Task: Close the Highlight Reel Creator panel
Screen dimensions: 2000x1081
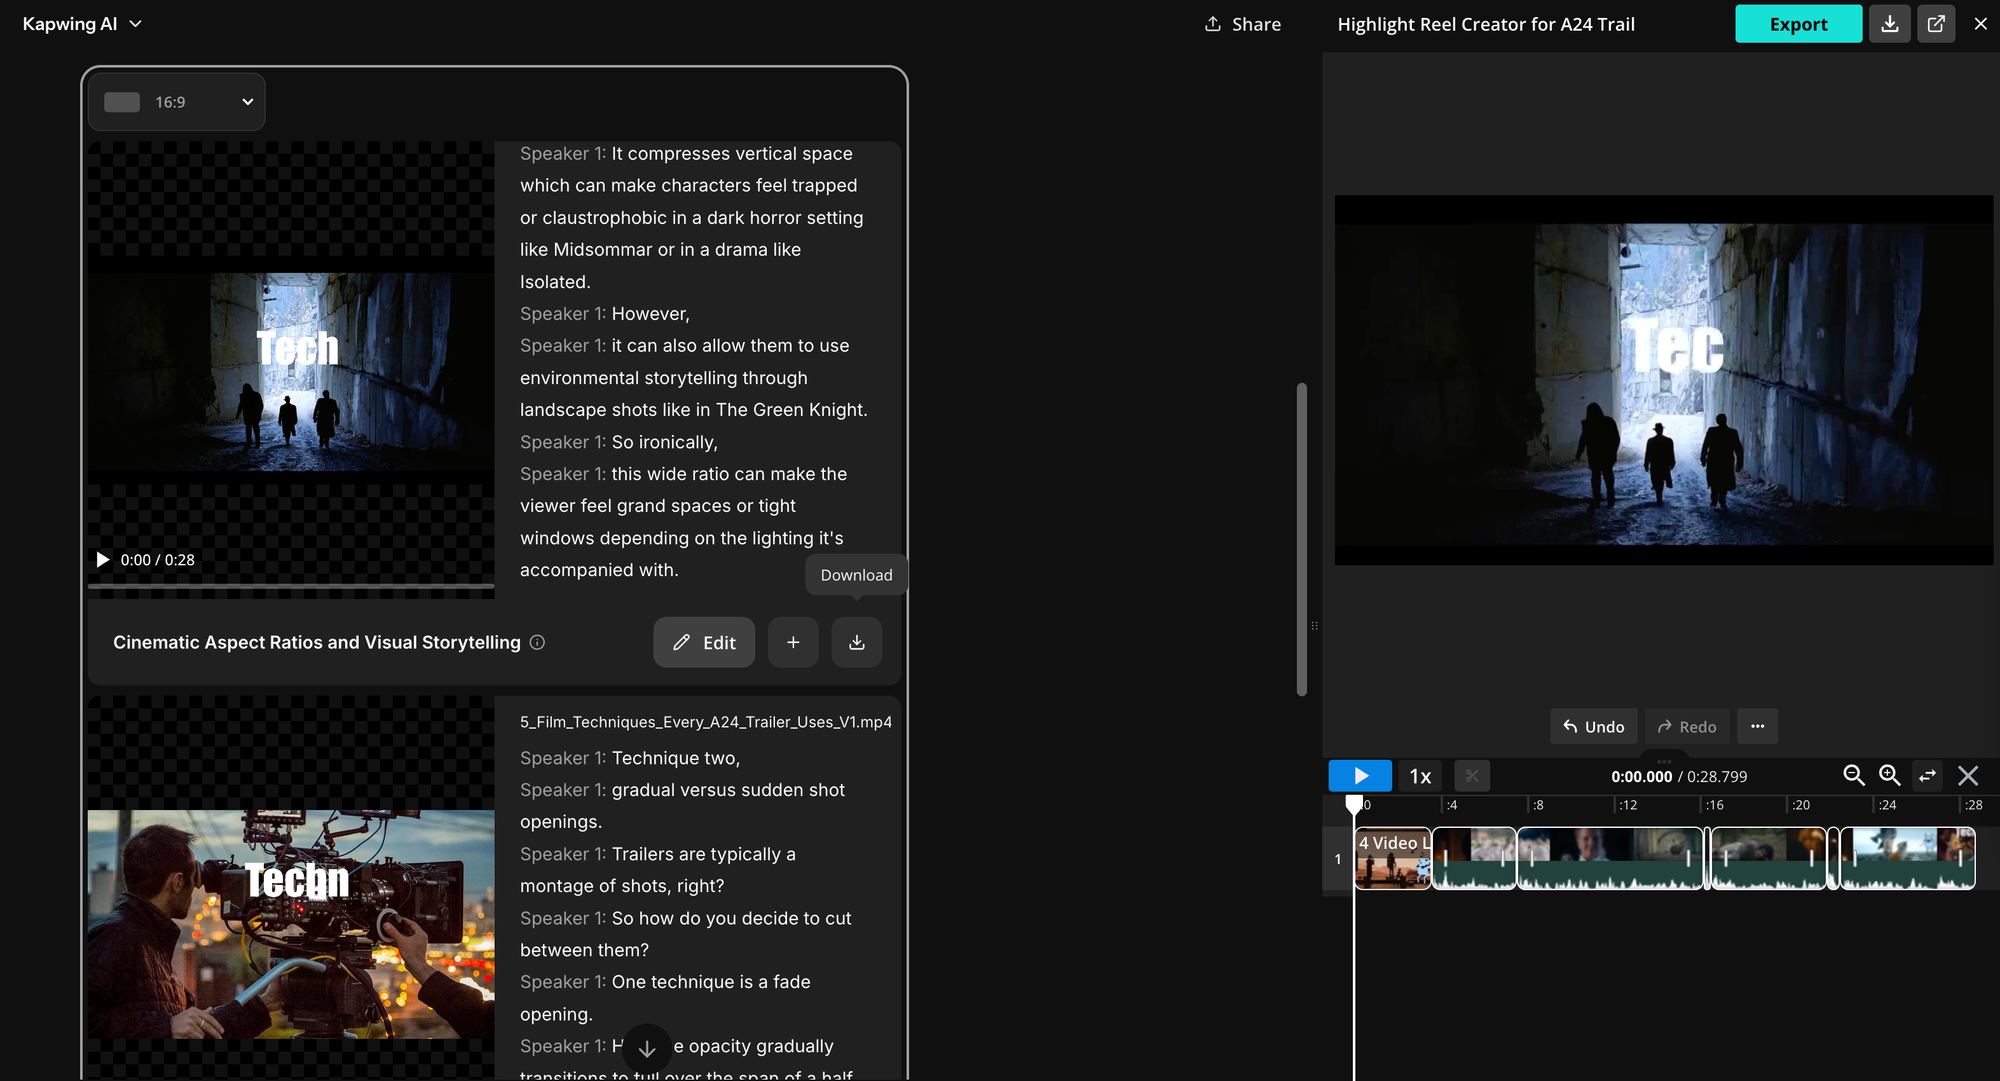Action: pos(1980,24)
